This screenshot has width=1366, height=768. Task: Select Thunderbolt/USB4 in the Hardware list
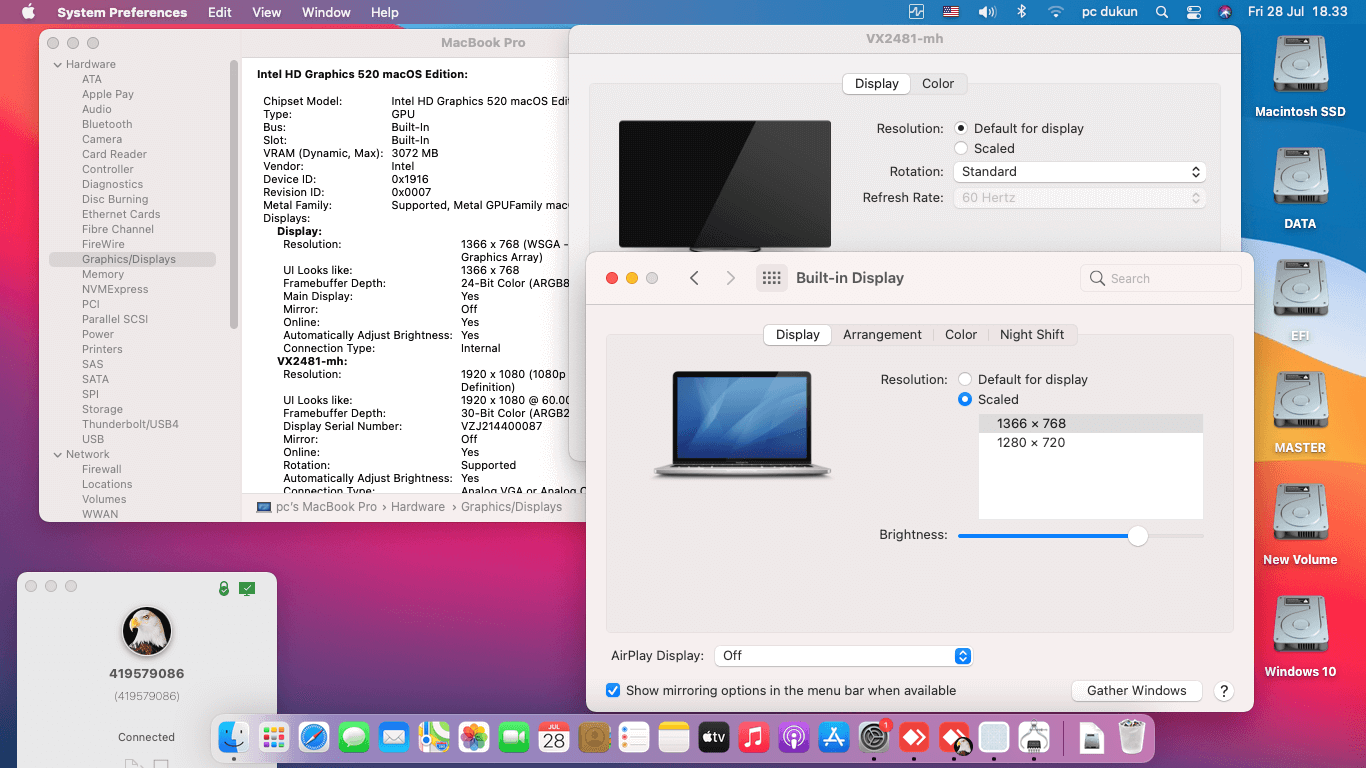tap(130, 424)
